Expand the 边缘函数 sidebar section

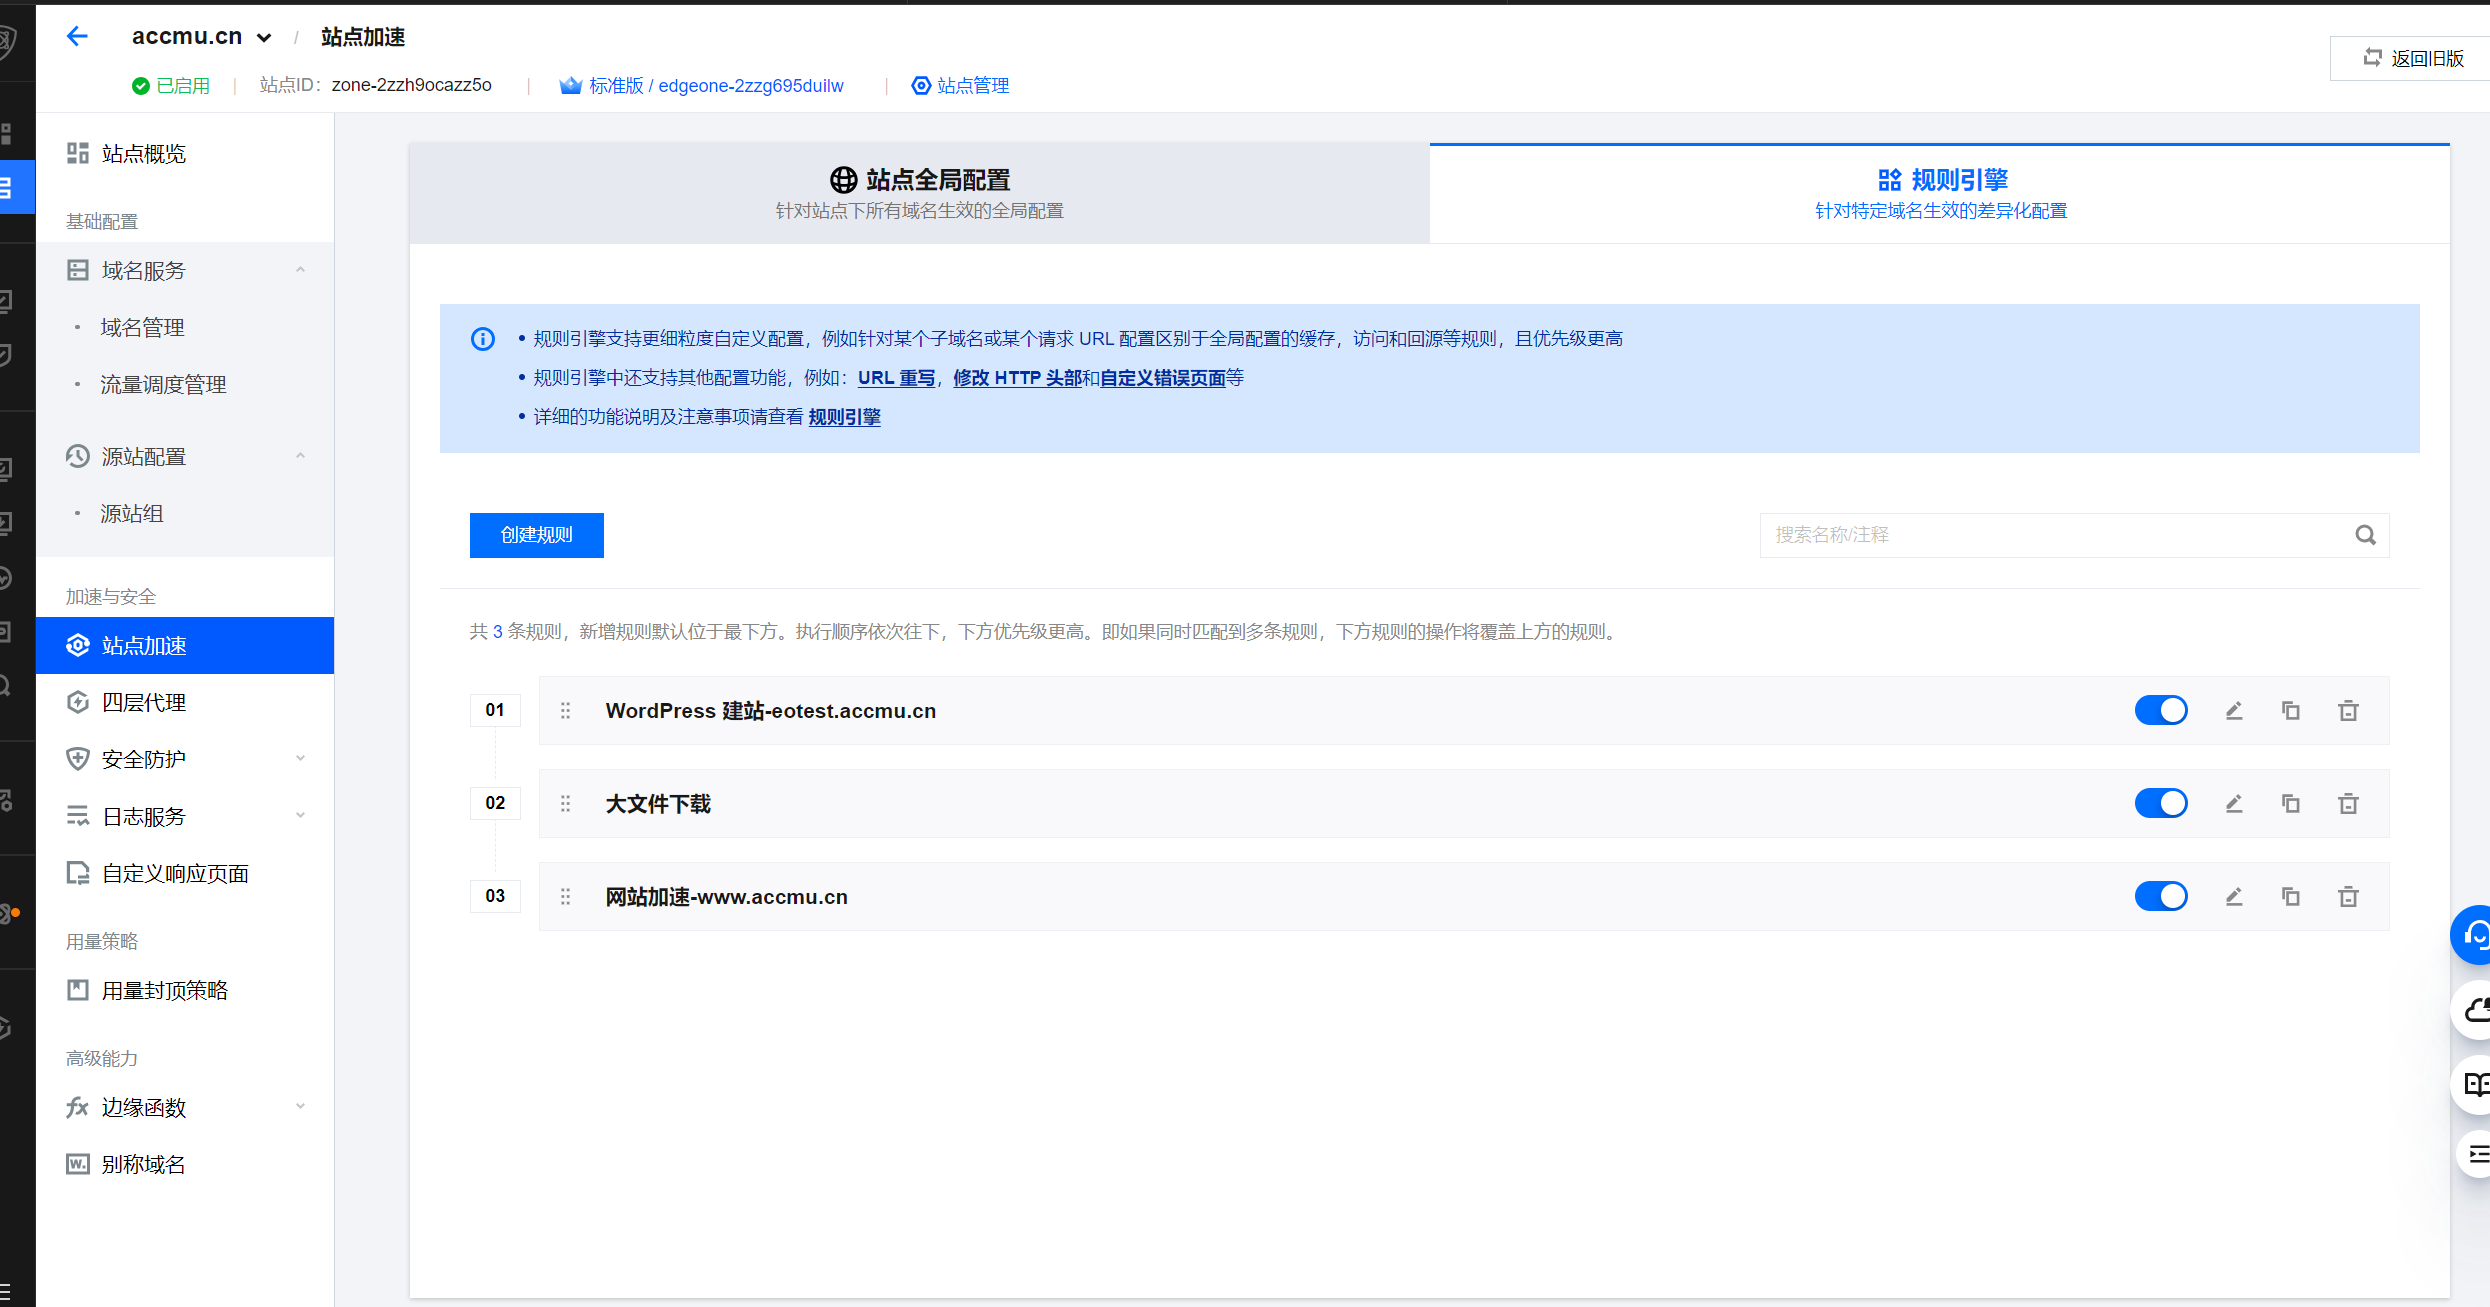coord(185,1108)
